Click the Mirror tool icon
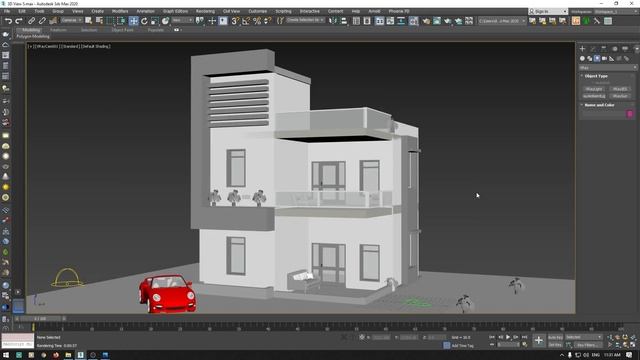The image size is (640, 360). coord(333,21)
